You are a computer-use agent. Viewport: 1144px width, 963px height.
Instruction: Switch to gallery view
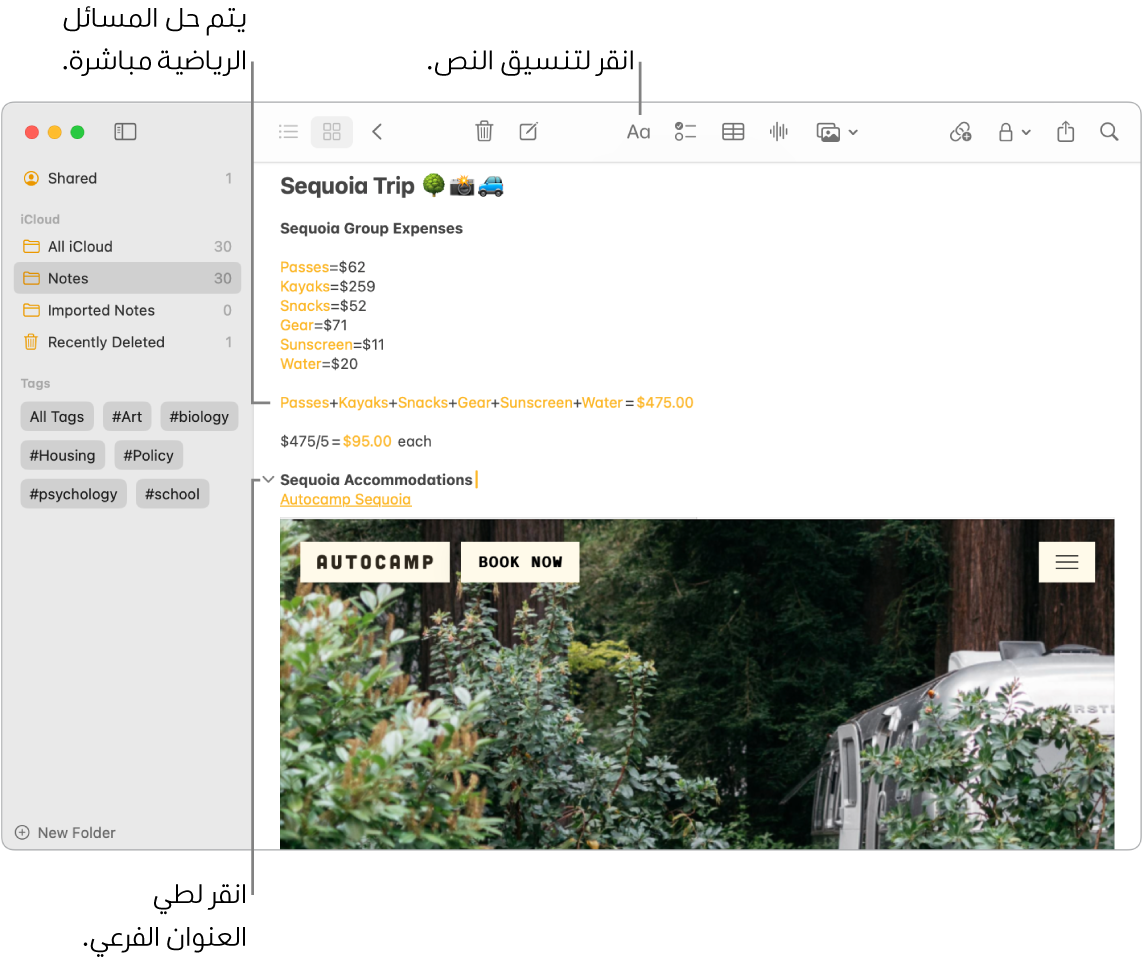[x=331, y=131]
